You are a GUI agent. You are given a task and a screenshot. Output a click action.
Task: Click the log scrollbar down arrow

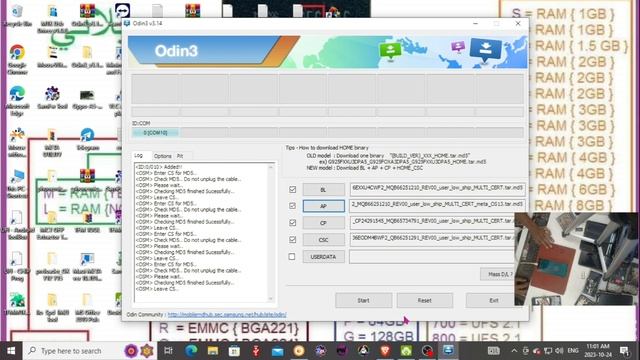[271, 299]
